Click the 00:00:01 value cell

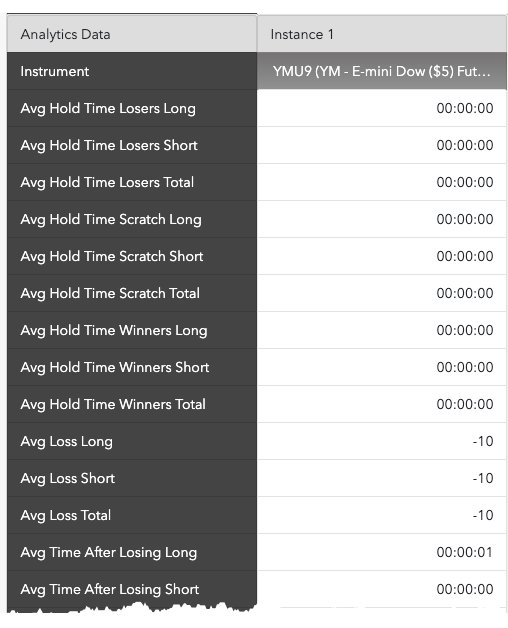coord(382,552)
